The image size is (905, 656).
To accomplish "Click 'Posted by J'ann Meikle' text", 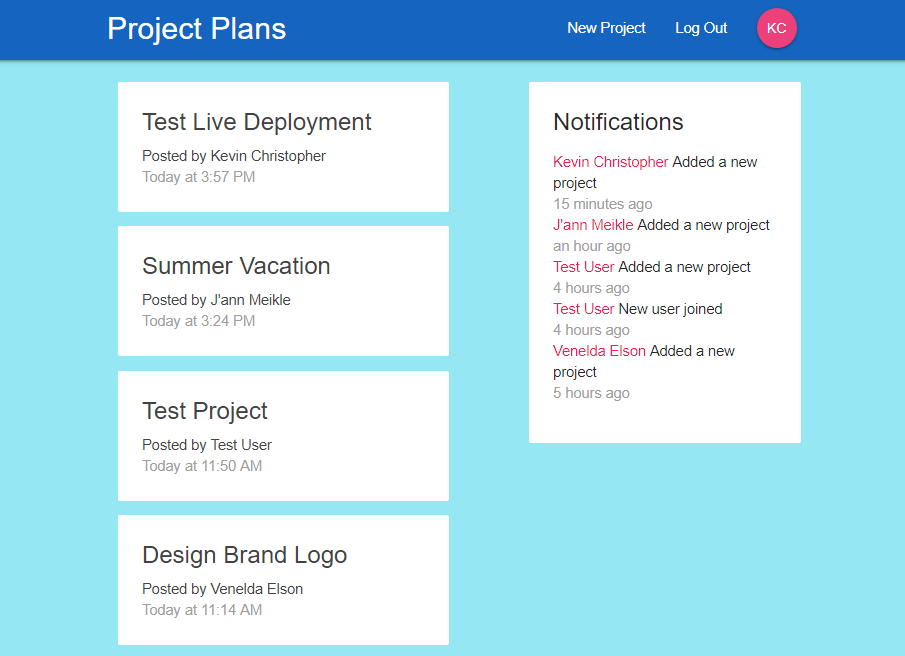I will click(x=216, y=300).
